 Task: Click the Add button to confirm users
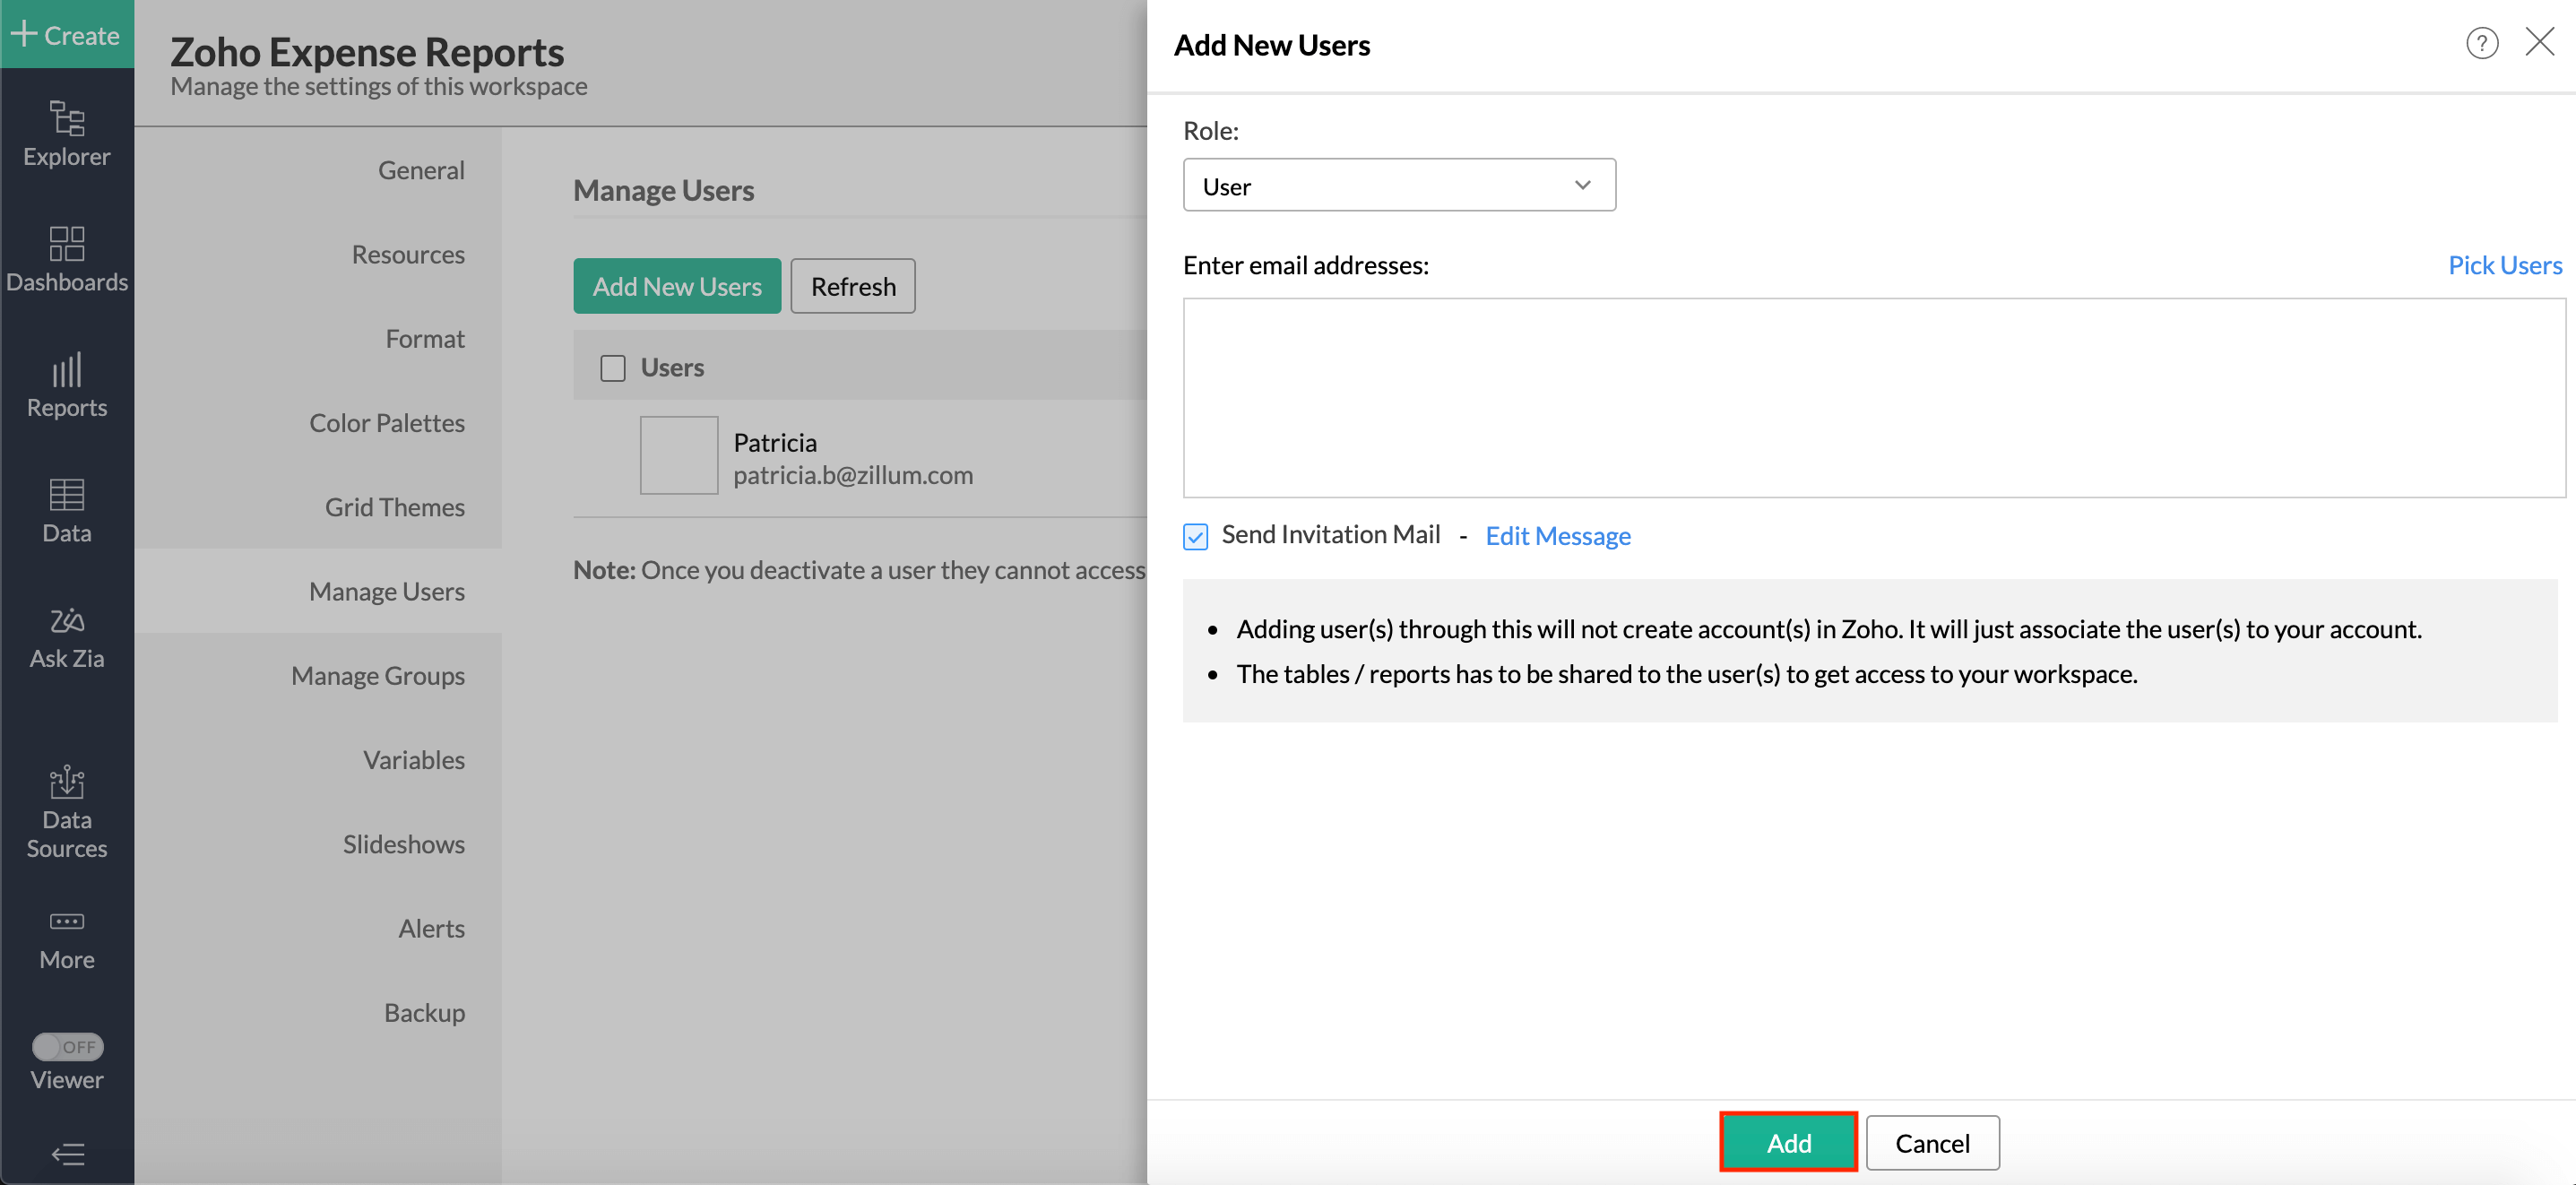point(1788,1142)
